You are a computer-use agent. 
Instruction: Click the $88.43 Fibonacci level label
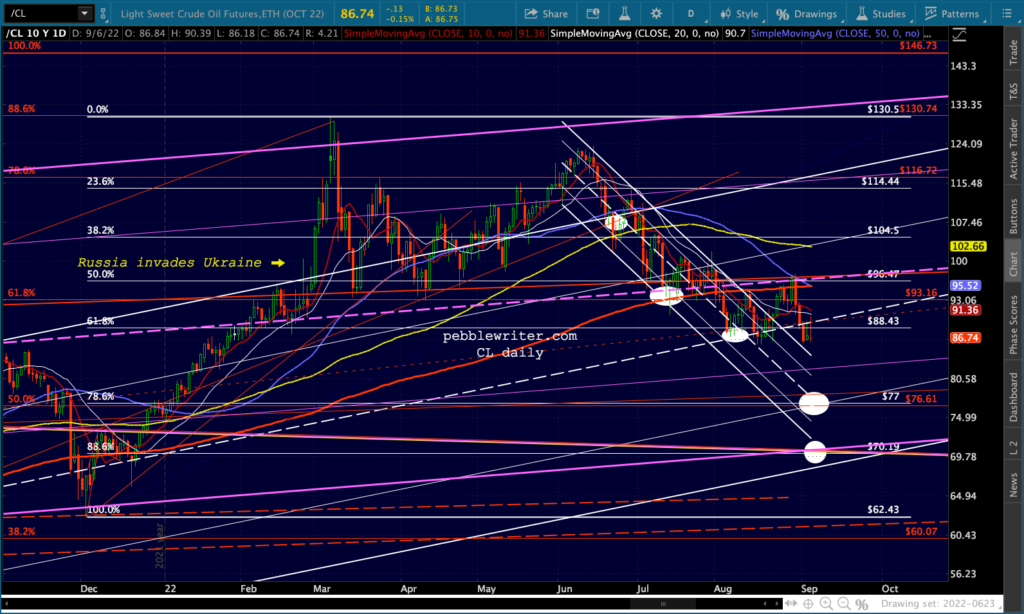[x=883, y=321]
